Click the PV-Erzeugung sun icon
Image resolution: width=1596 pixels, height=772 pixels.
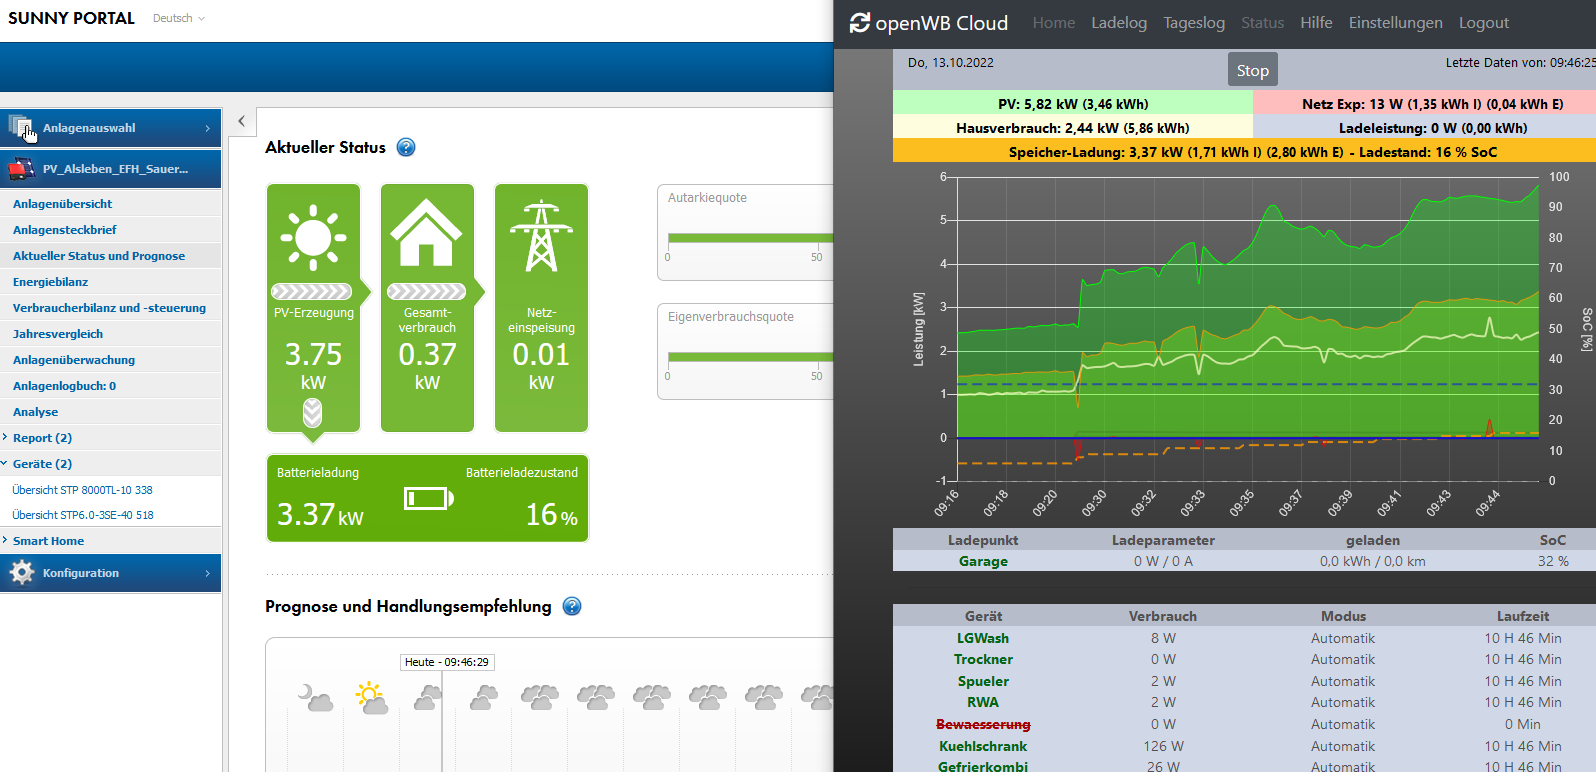[313, 238]
